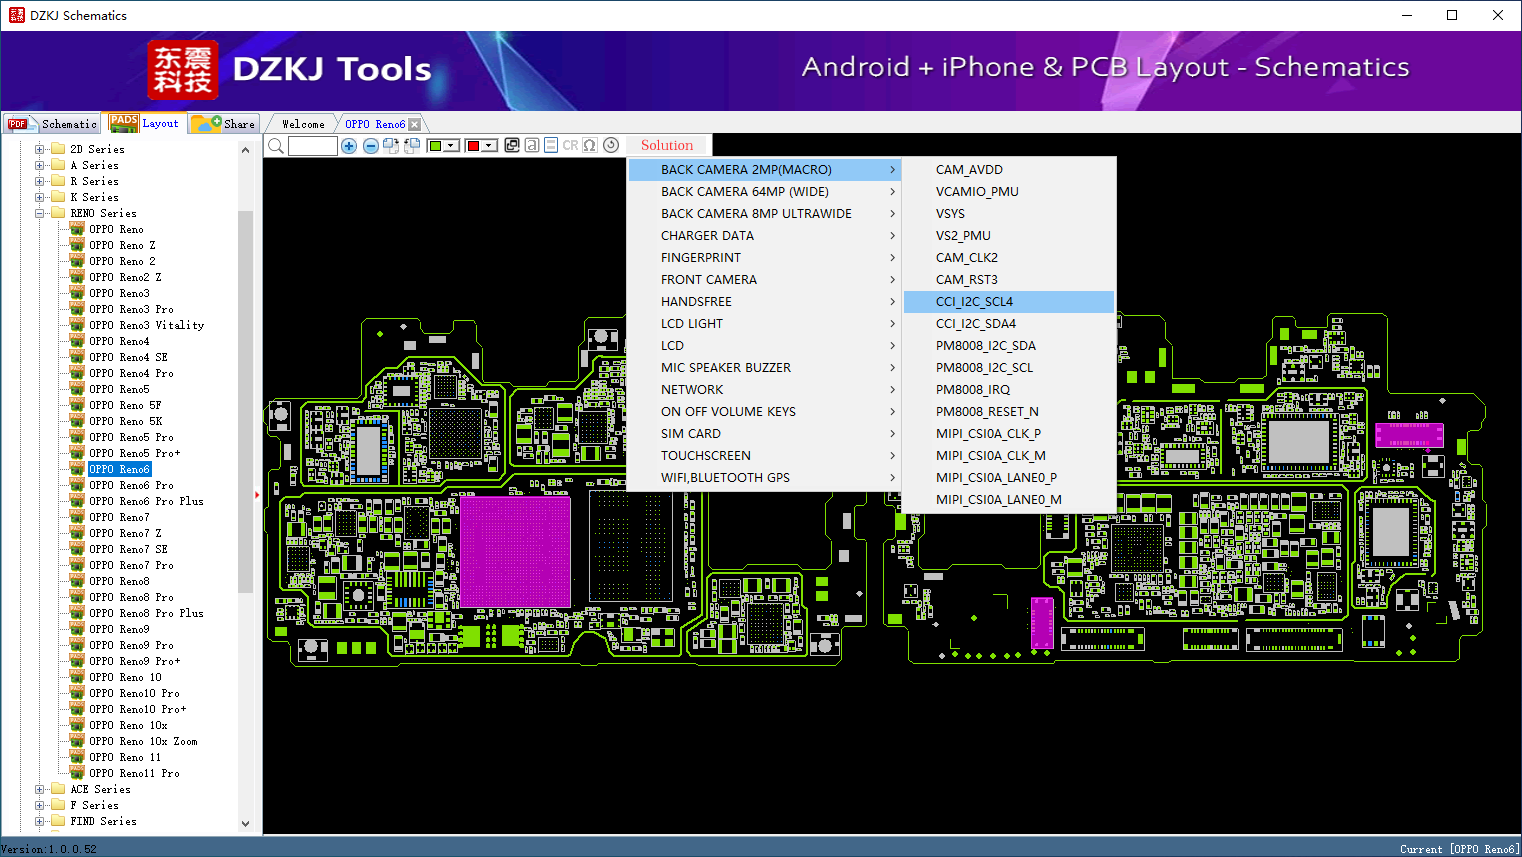Open WIFI,BLUETOOTH GPS submenu

pos(764,478)
